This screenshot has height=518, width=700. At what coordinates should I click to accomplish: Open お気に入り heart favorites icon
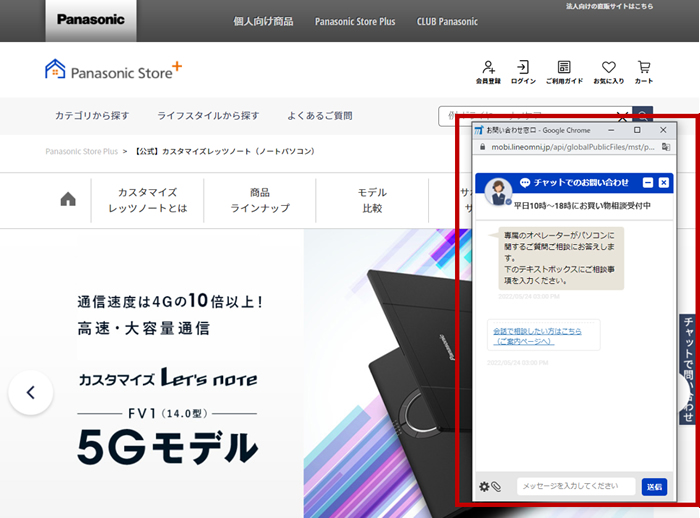pyautogui.click(x=608, y=72)
